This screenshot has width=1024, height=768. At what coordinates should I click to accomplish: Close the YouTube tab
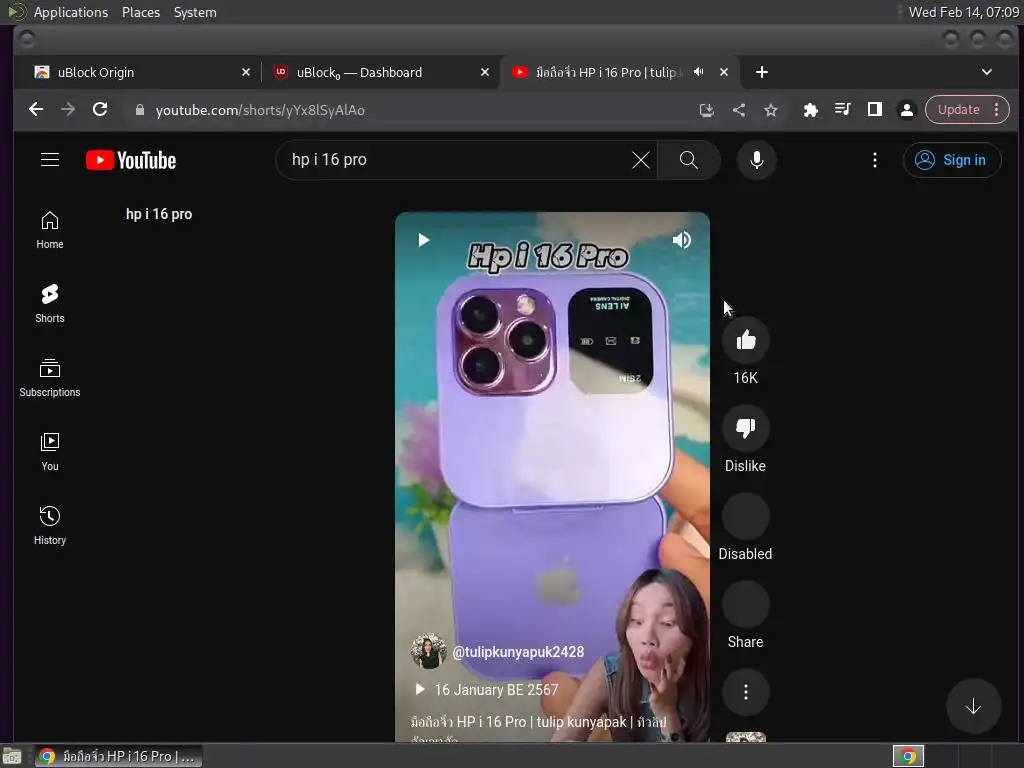click(x=724, y=72)
